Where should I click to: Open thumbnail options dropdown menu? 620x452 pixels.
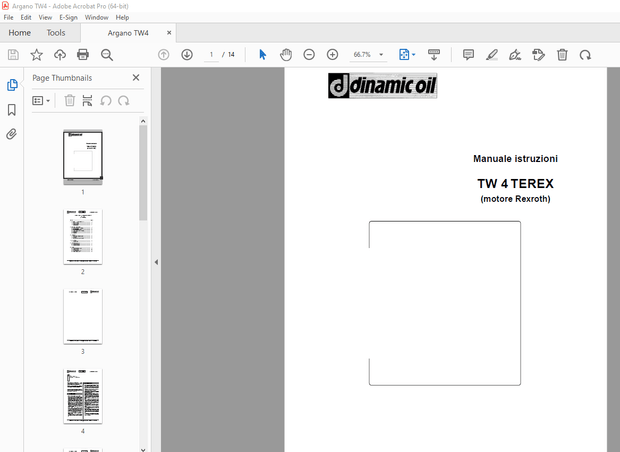click(x=41, y=101)
